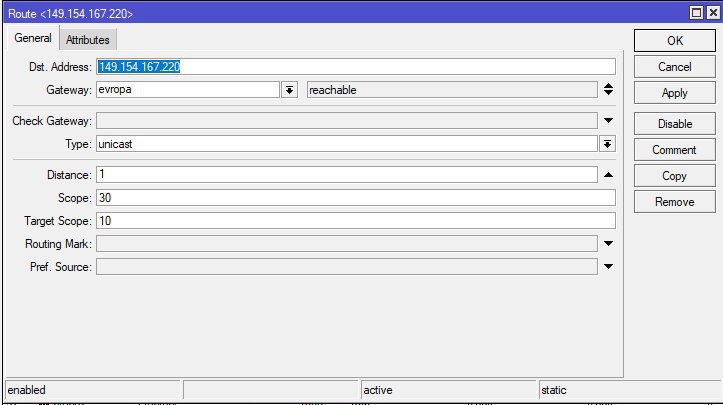Image resolution: width=723 pixels, height=405 pixels.
Task: Expand the Pref. Source option
Action: tap(608, 267)
